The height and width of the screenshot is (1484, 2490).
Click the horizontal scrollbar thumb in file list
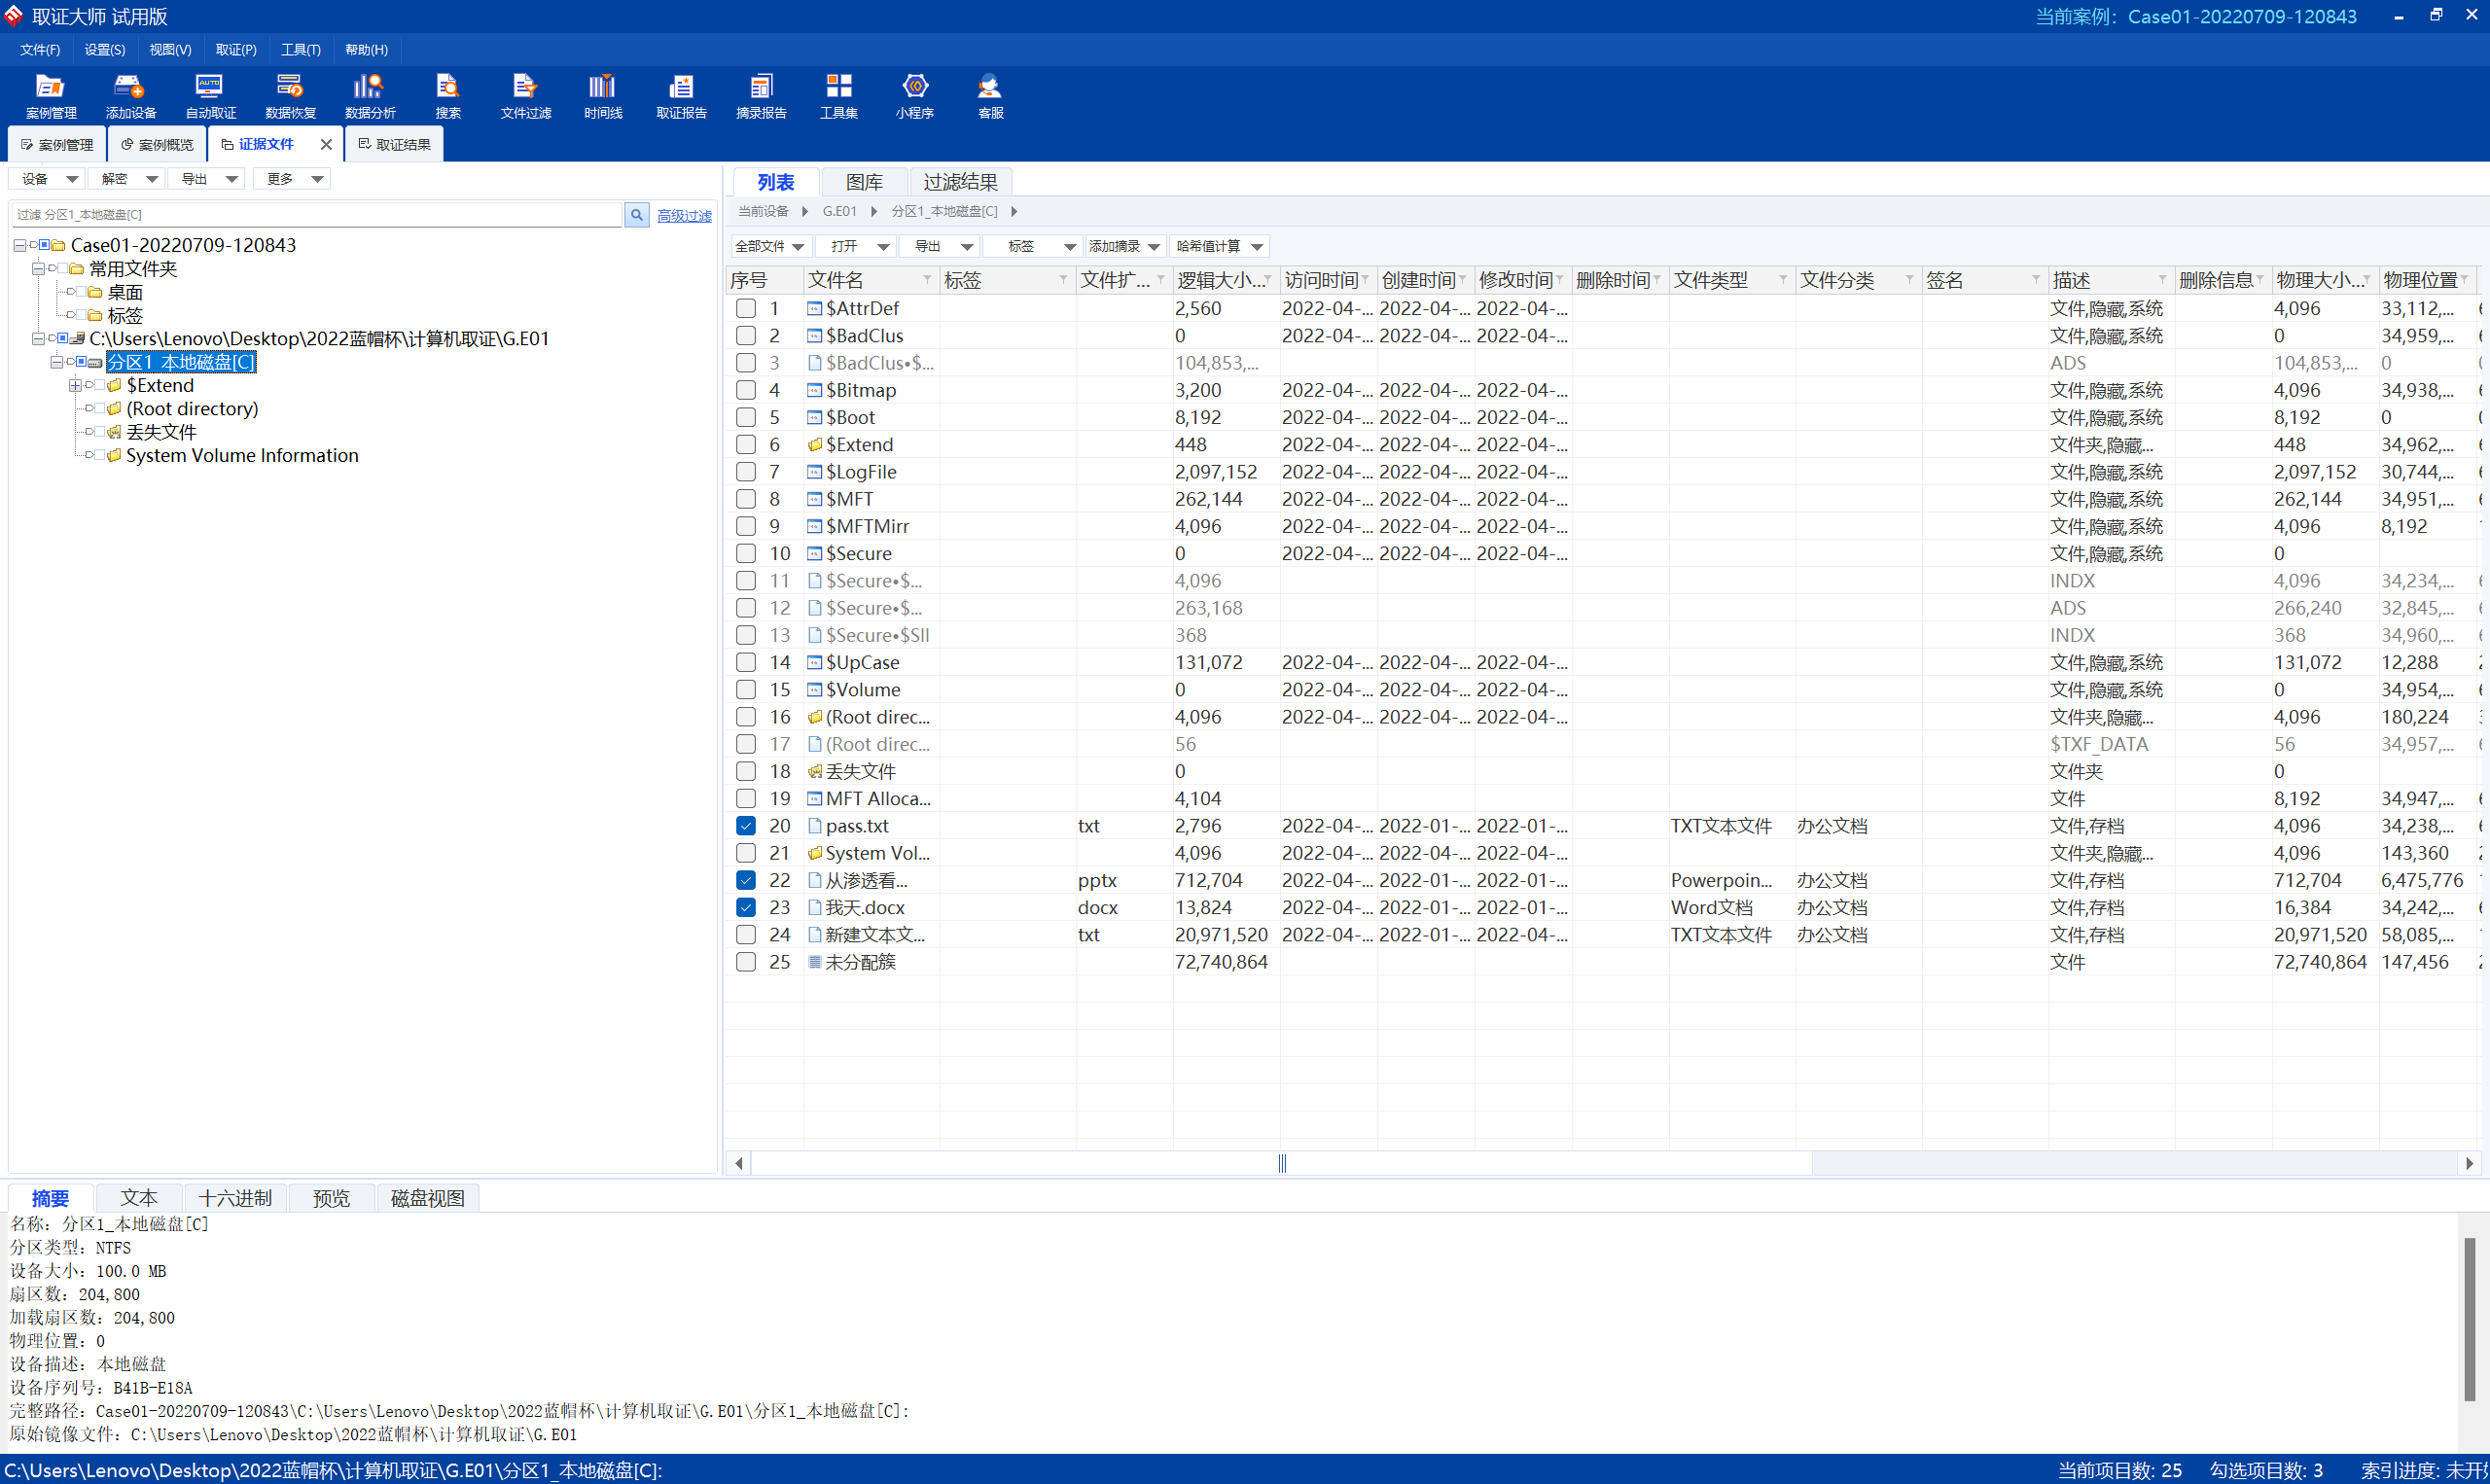coord(1281,1163)
